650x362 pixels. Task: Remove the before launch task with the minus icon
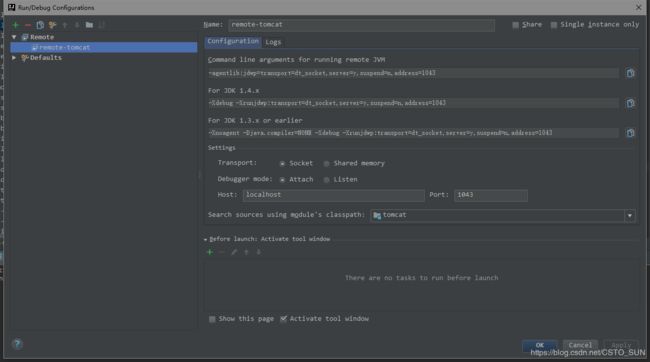click(222, 252)
